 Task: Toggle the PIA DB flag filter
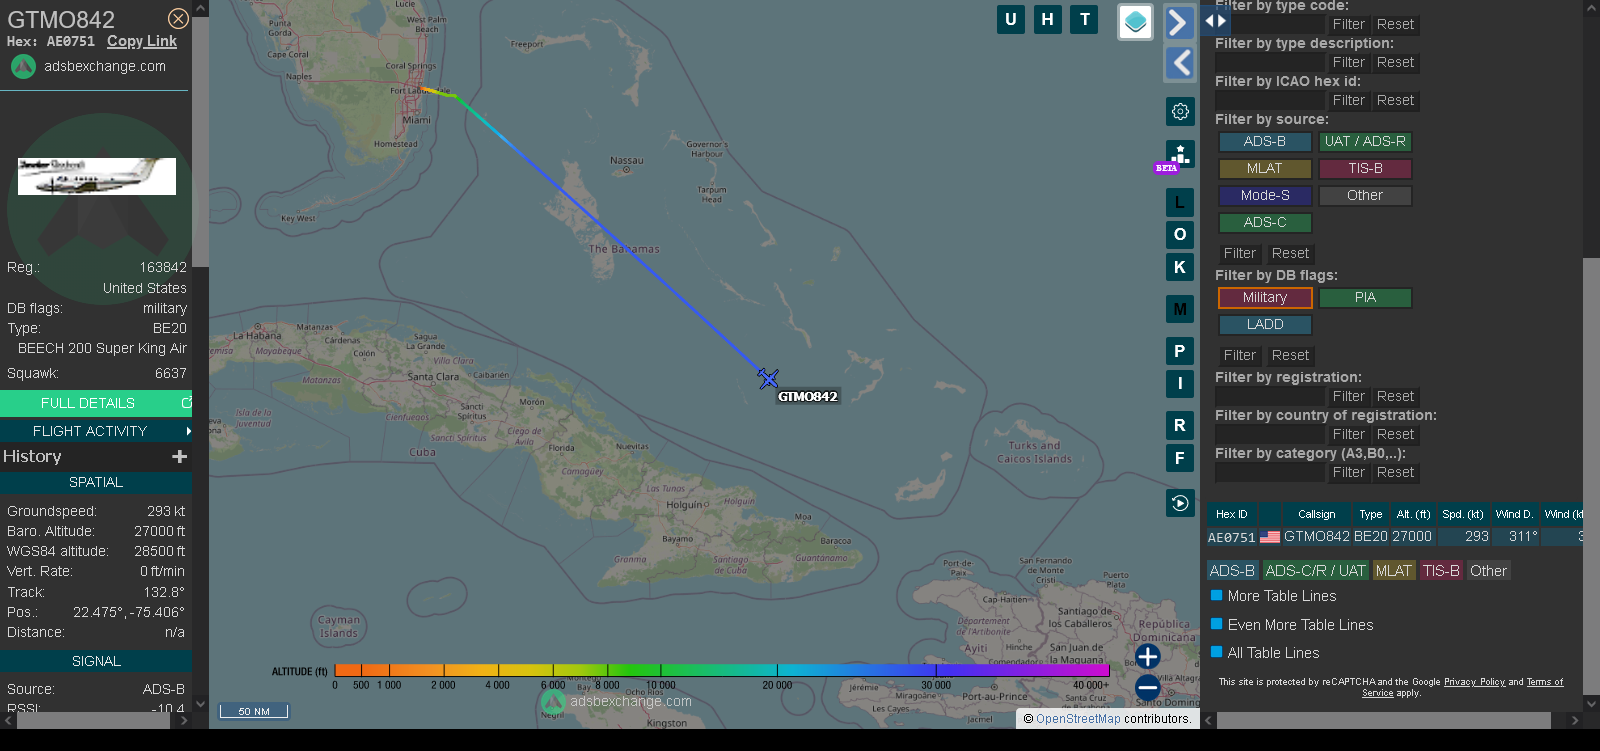point(1365,298)
